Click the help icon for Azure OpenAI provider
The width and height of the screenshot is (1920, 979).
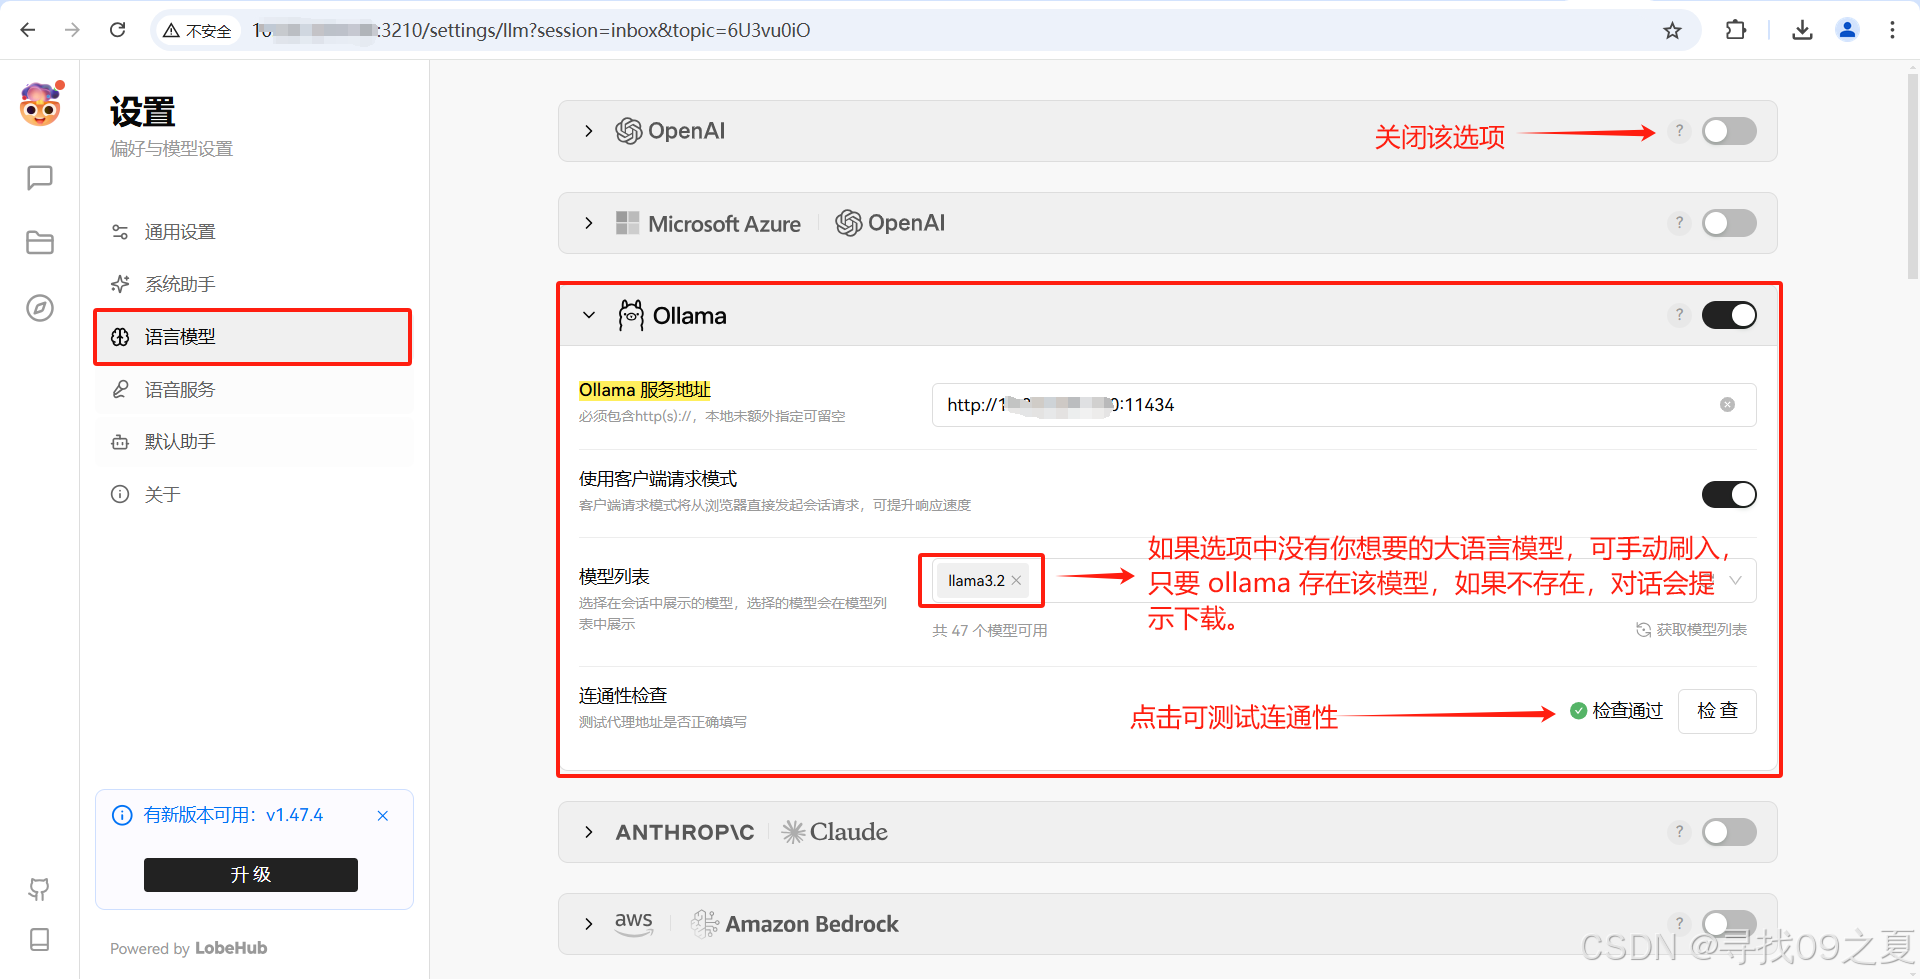pos(1679,223)
